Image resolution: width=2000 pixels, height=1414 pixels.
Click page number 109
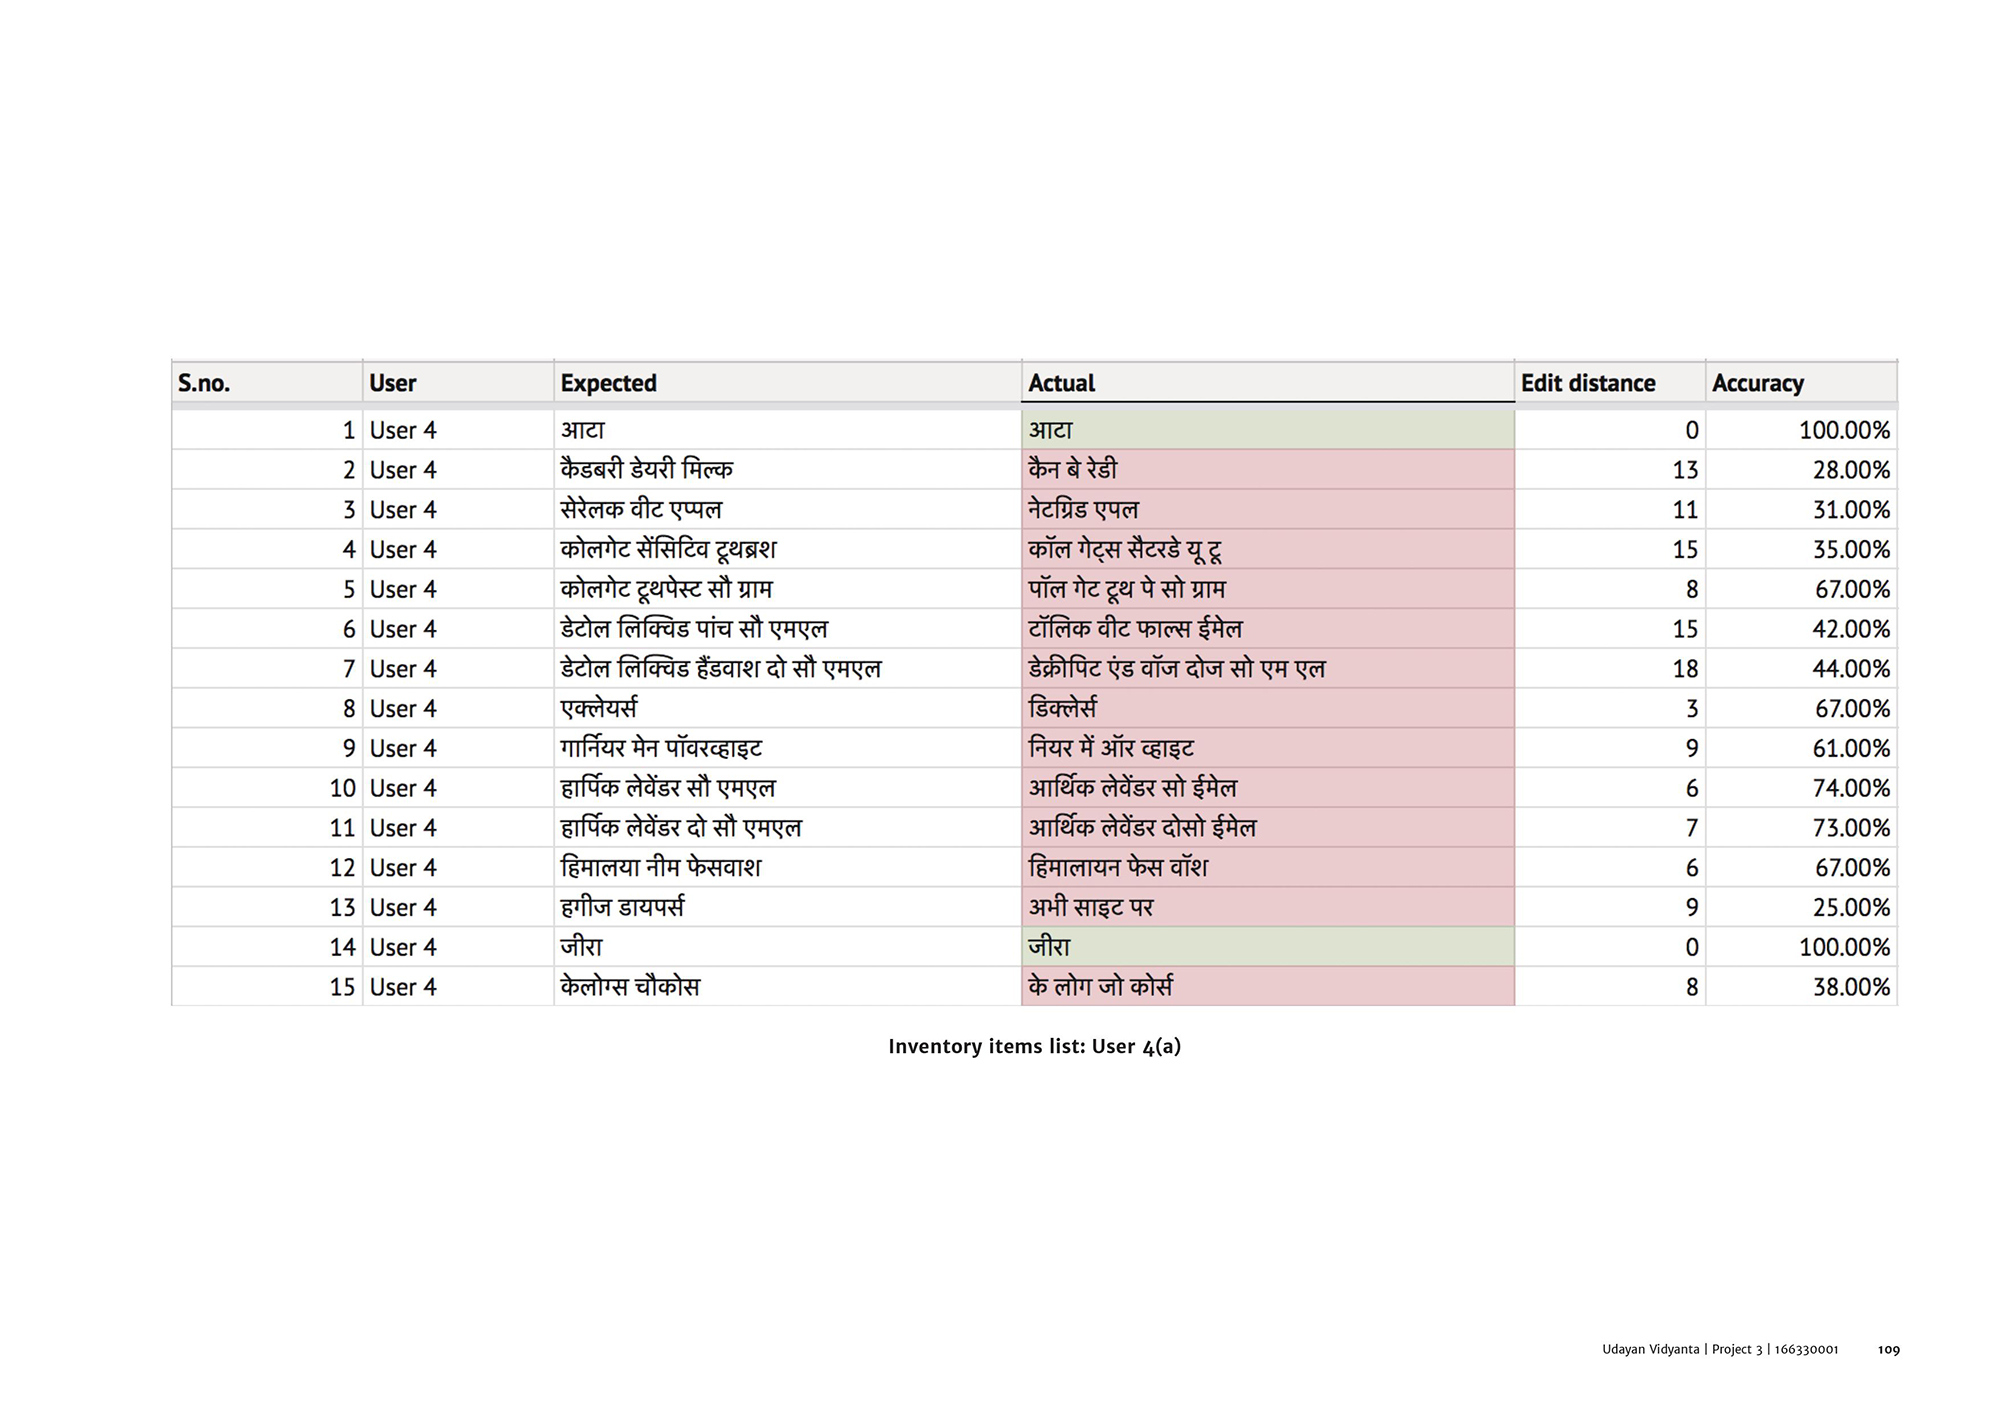(x=1888, y=1349)
